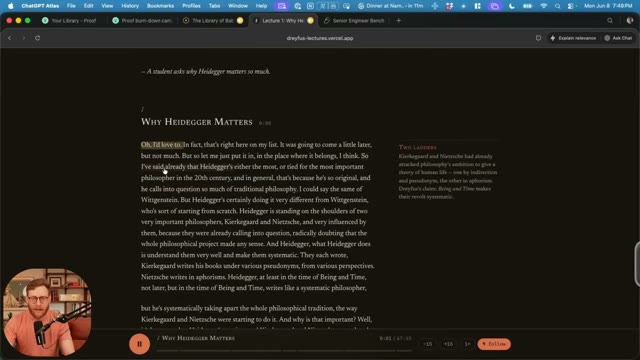Open Spotlight search in the menu bar
Image resolution: width=640 pixels, height=360 pixels.
[x=557, y=6]
